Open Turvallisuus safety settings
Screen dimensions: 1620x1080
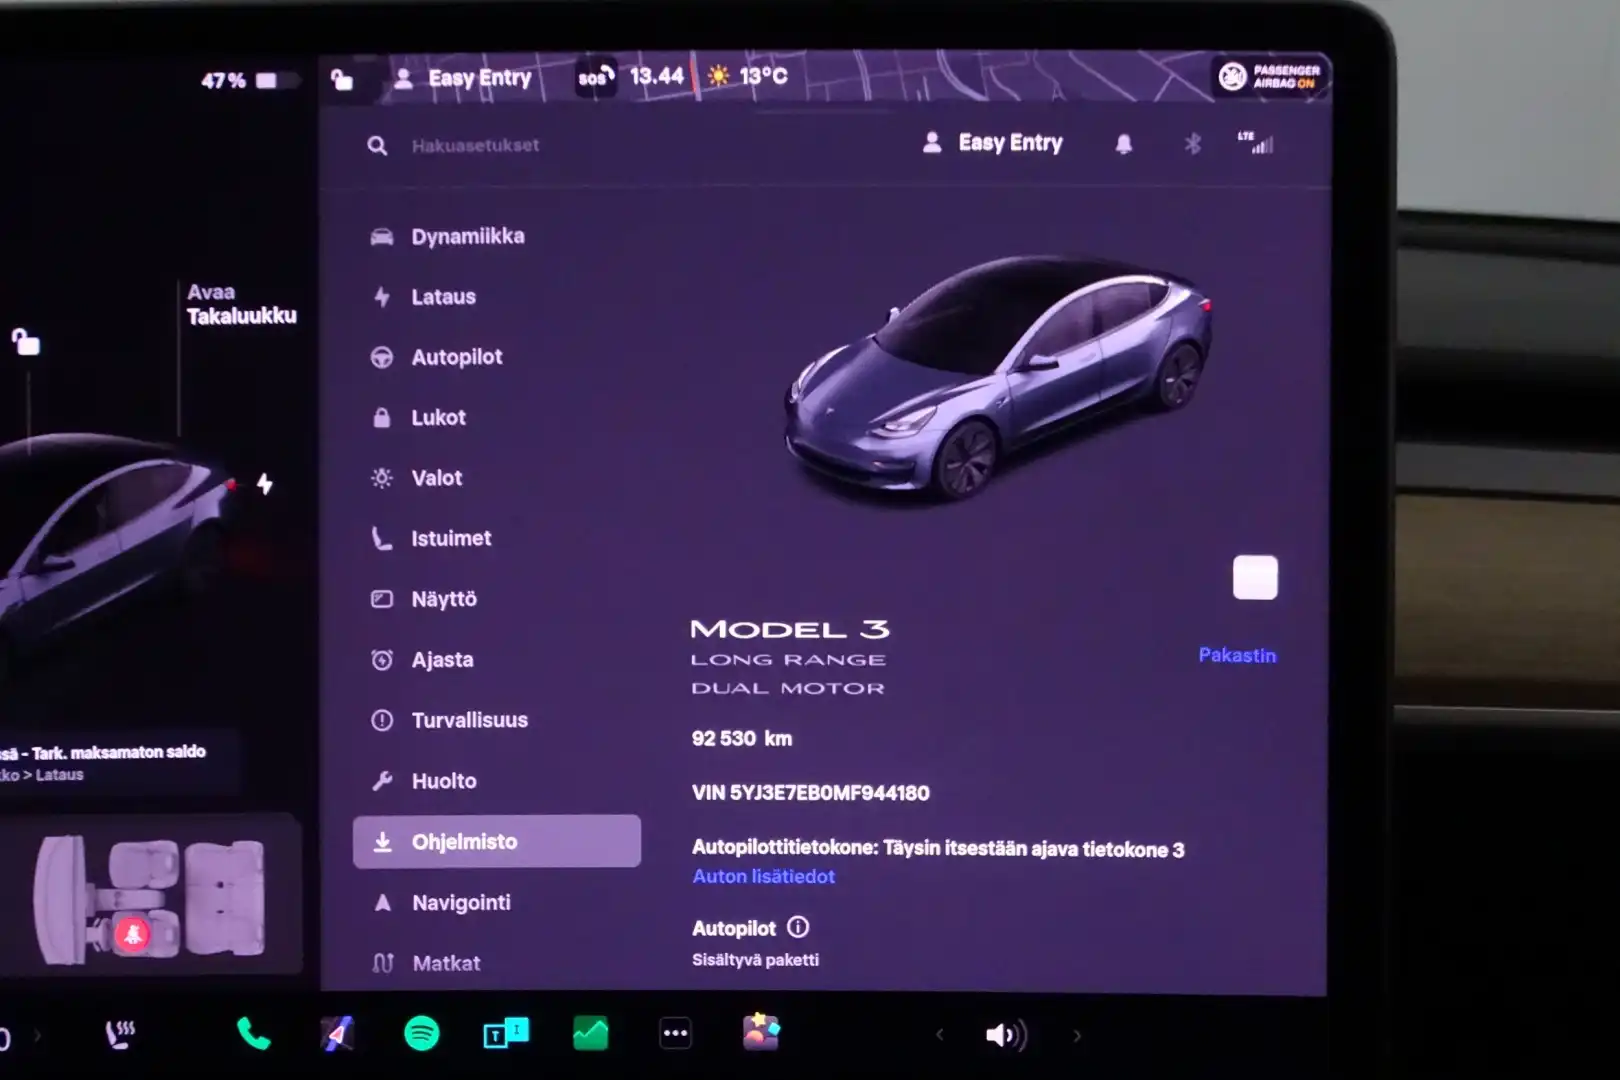click(x=448, y=720)
